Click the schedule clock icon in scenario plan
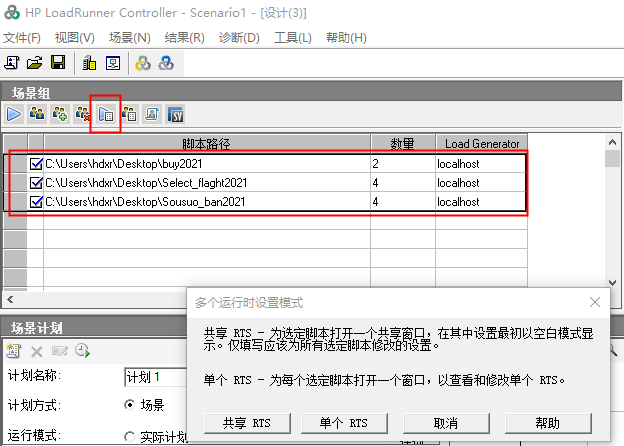Screen dimensions: 624x446 pos(82,351)
